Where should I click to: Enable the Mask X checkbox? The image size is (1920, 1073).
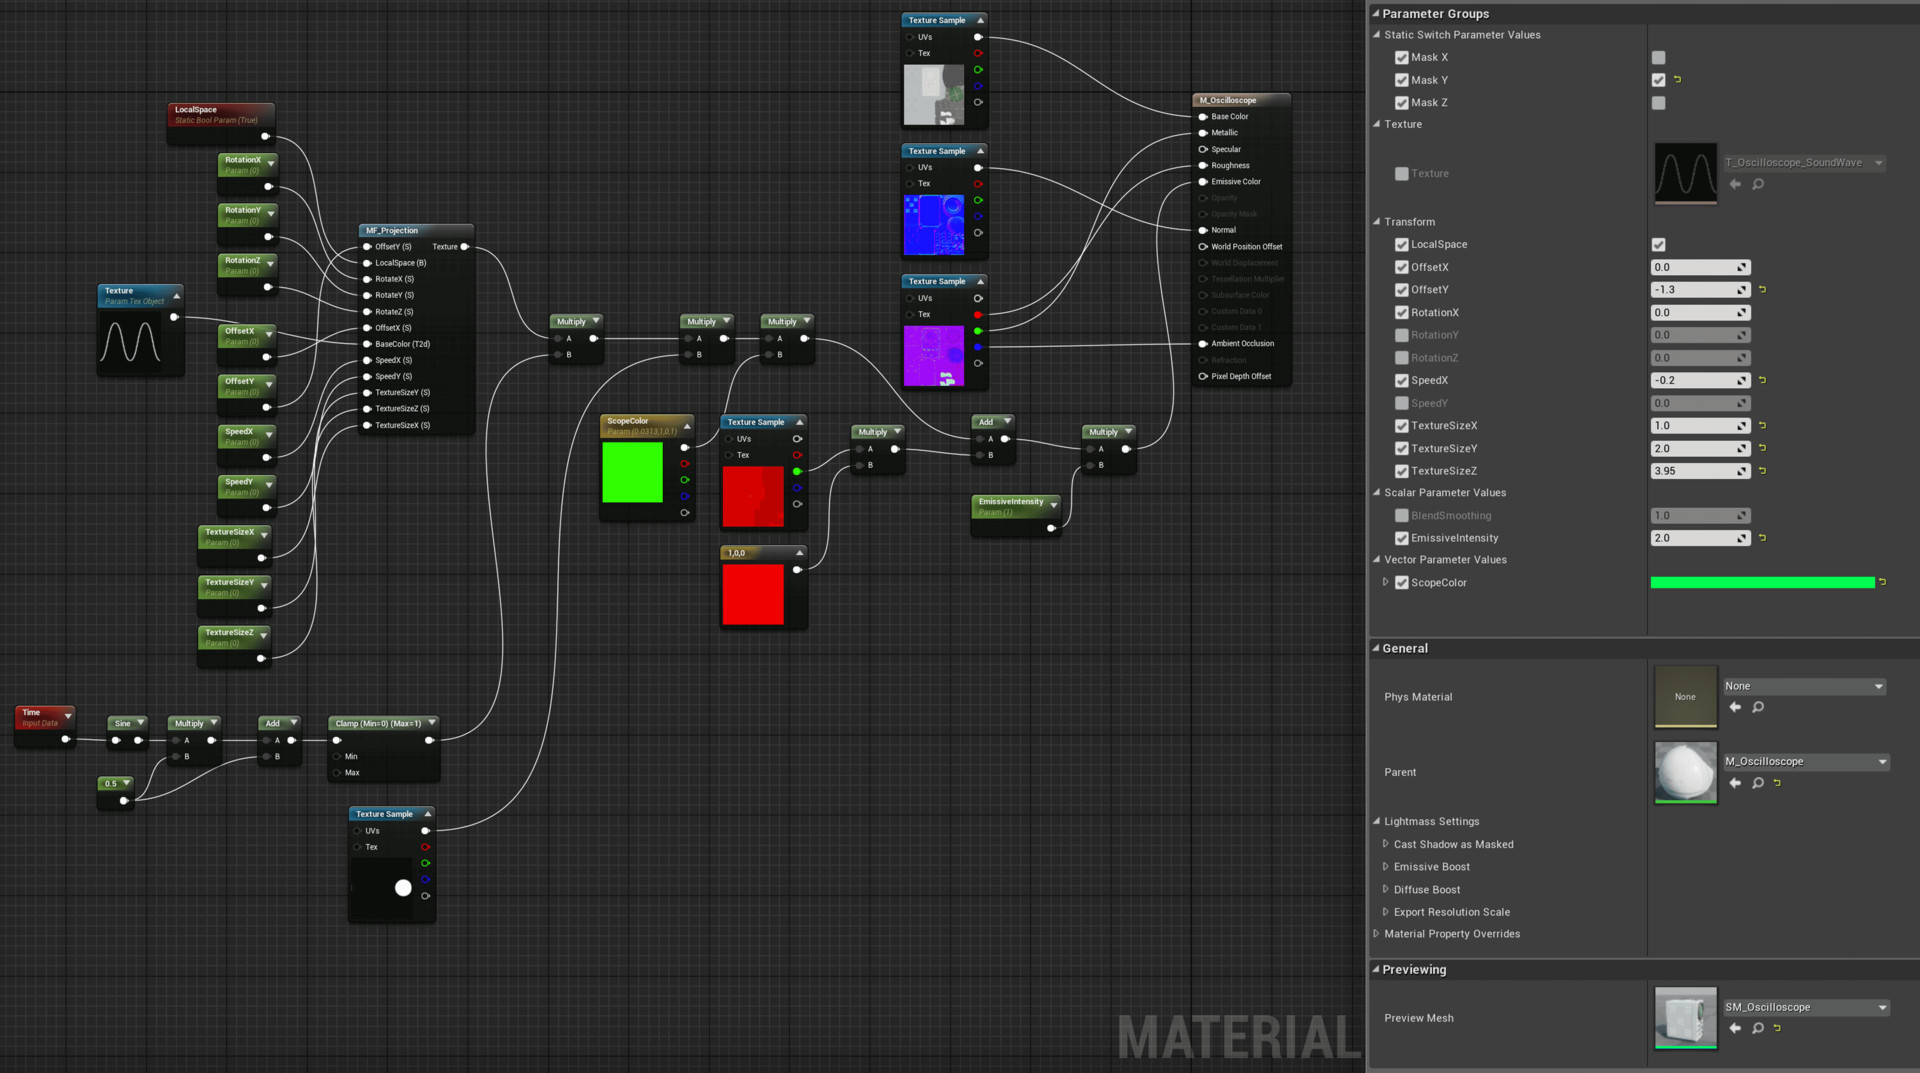(x=1402, y=57)
